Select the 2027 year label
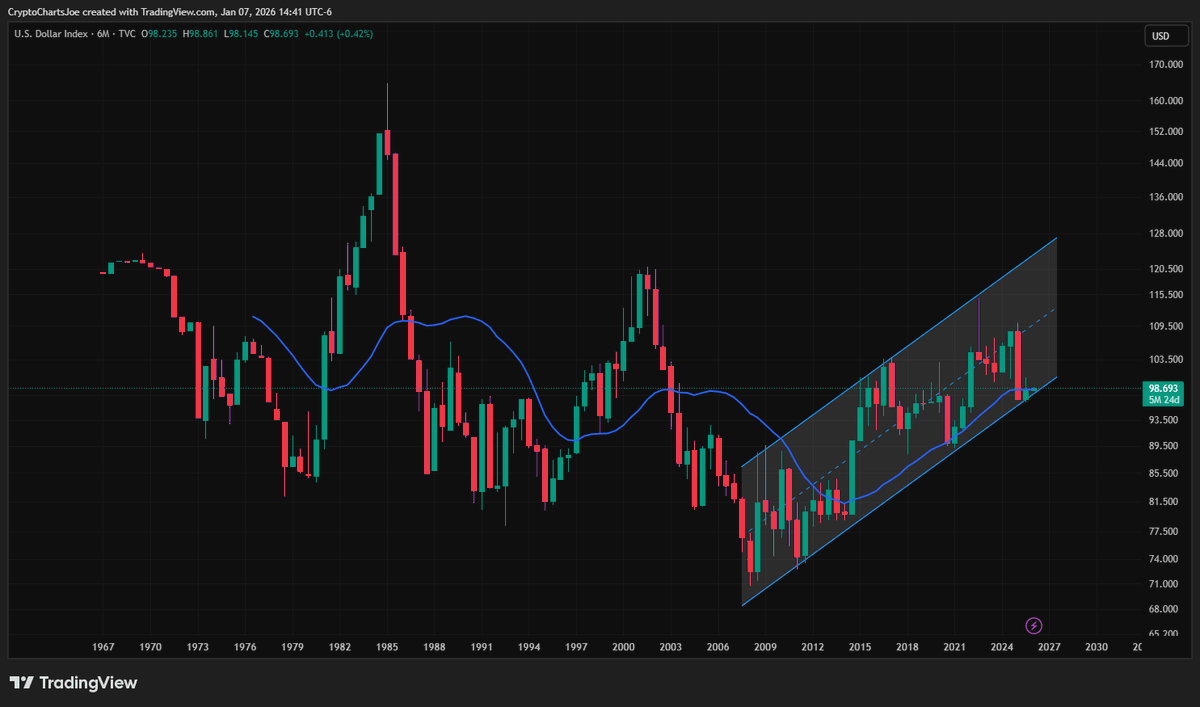 1048,647
